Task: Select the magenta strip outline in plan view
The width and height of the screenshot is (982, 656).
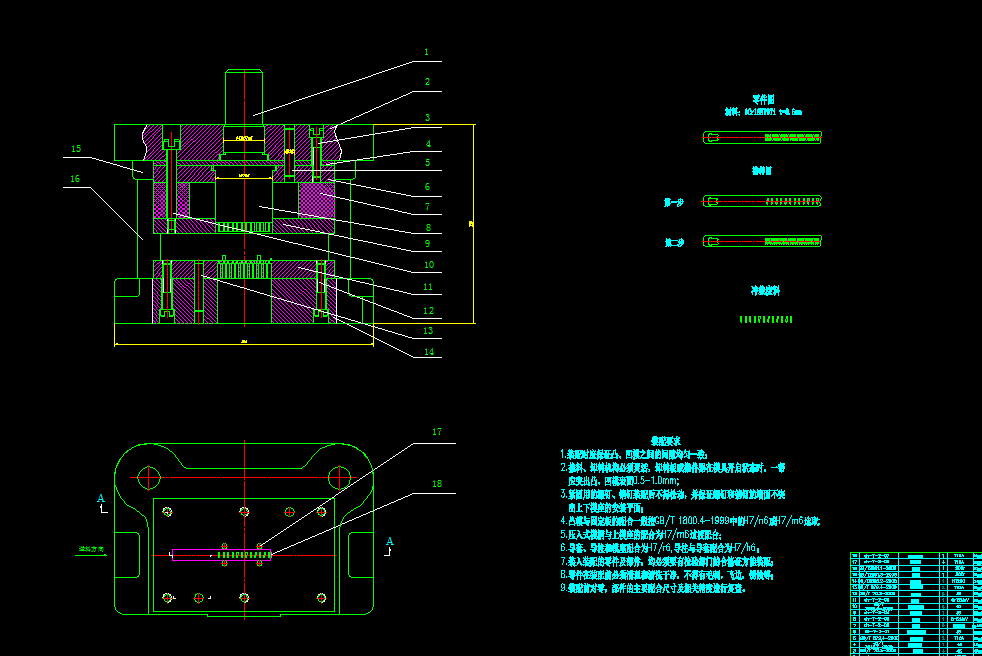Action: (x=222, y=555)
